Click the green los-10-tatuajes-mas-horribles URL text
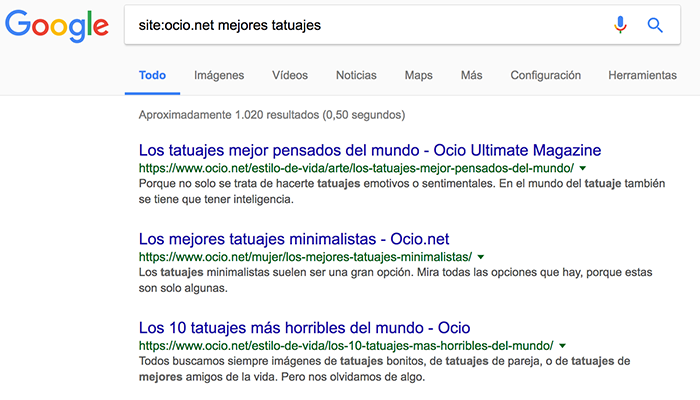 tap(345, 345)
